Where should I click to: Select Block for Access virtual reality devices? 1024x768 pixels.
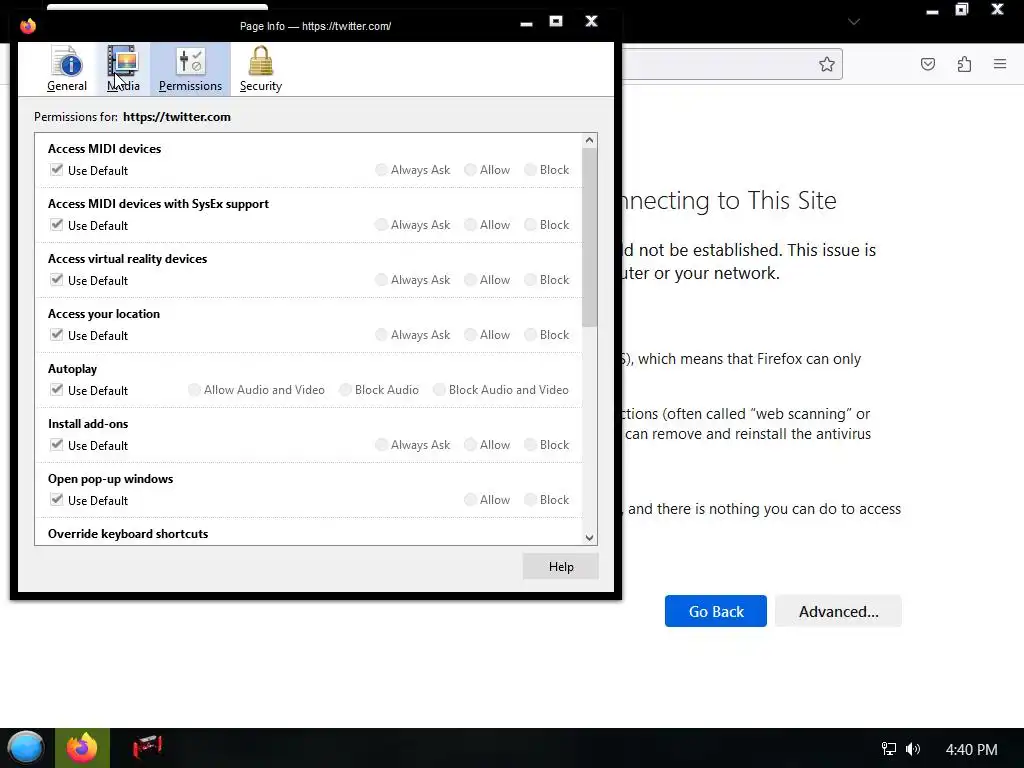530,280
